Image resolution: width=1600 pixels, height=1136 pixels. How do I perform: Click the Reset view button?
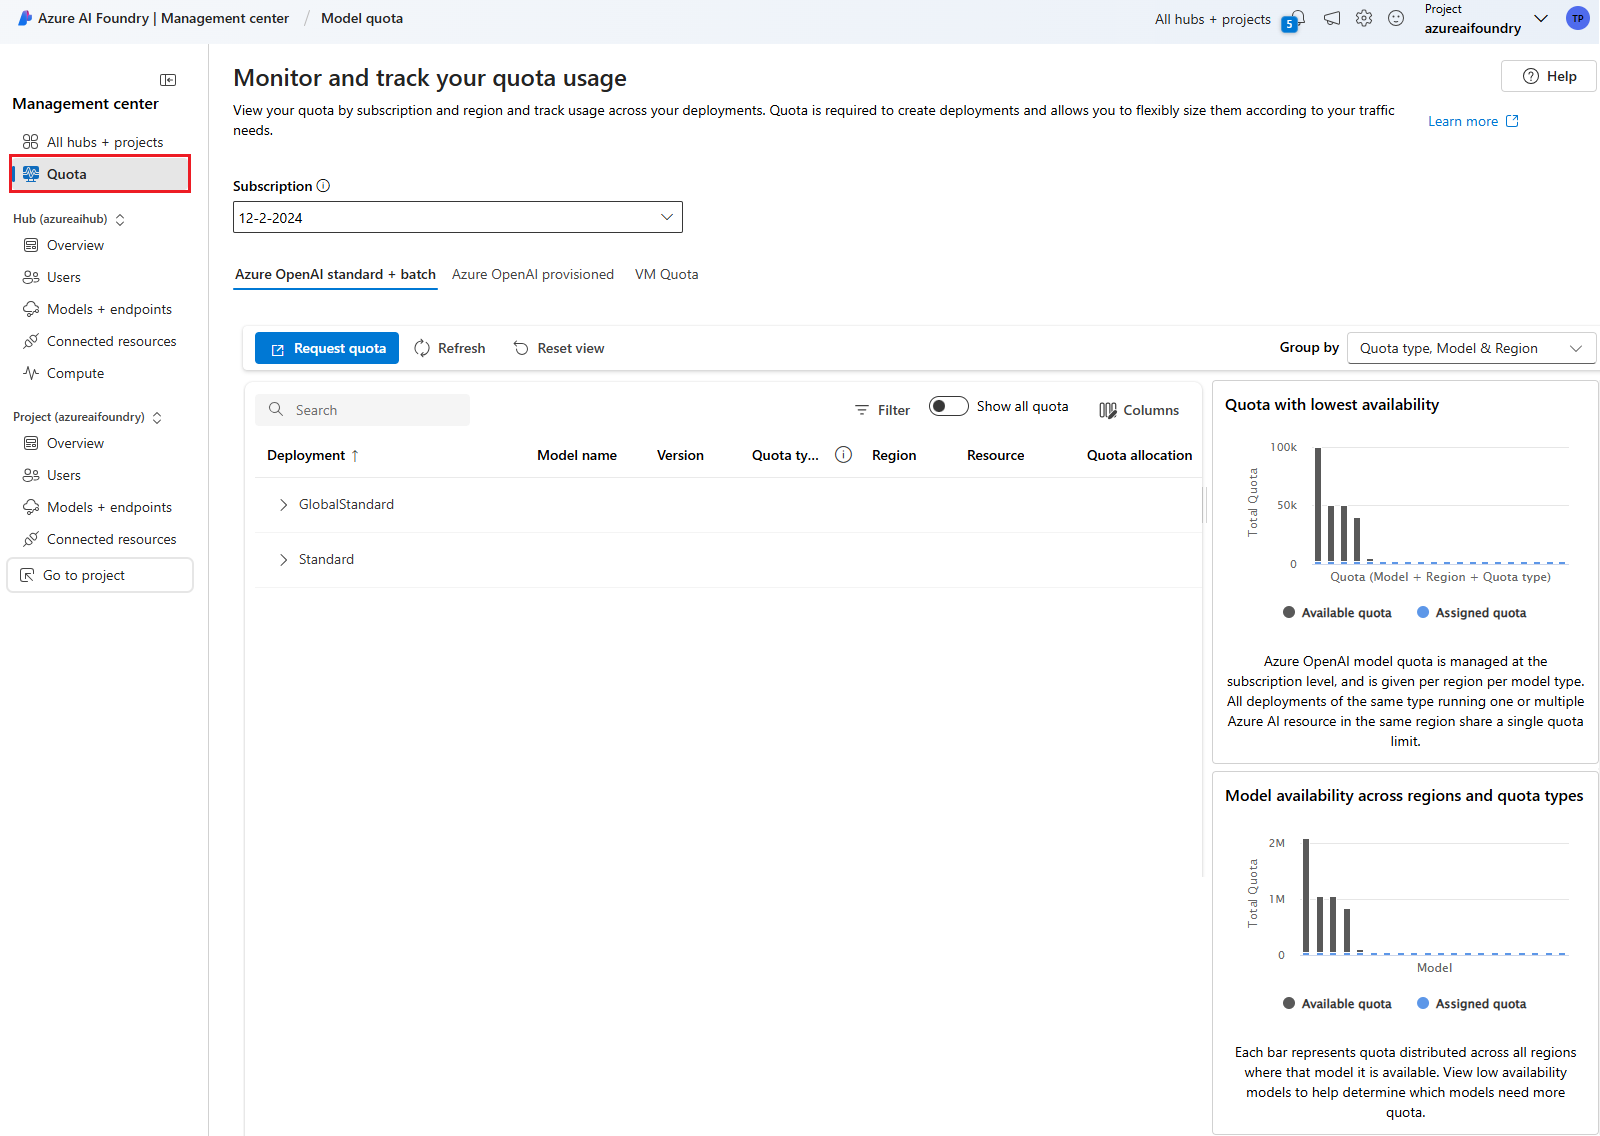559,348
